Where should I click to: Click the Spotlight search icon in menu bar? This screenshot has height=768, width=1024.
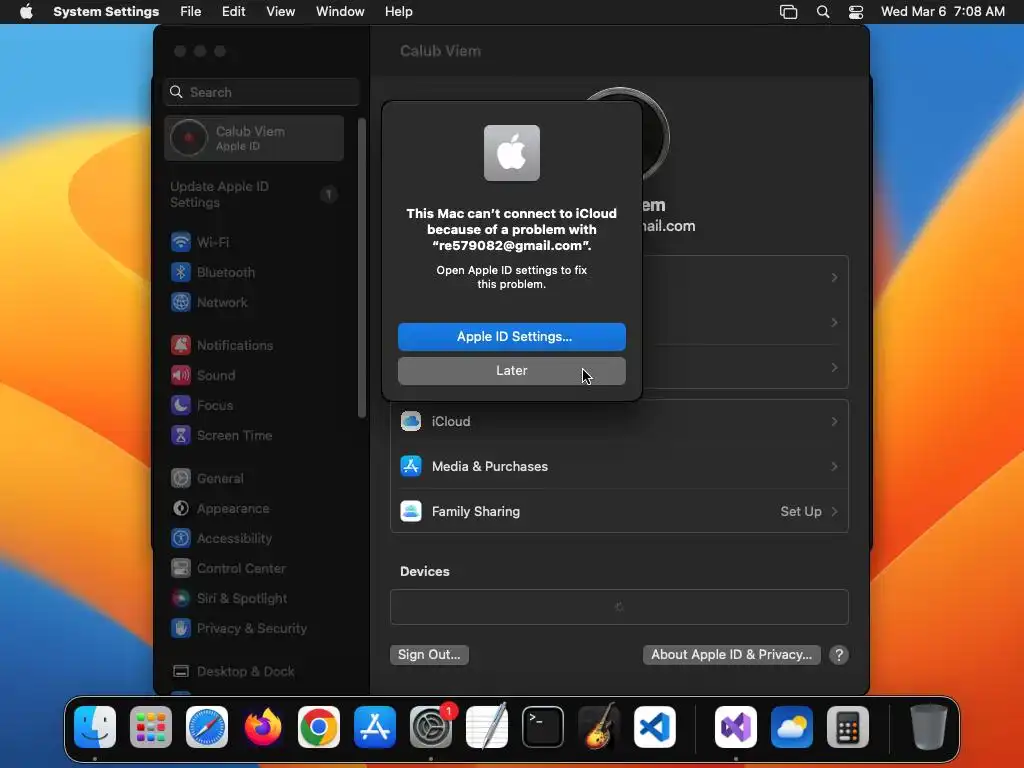[x=823, y=12]
